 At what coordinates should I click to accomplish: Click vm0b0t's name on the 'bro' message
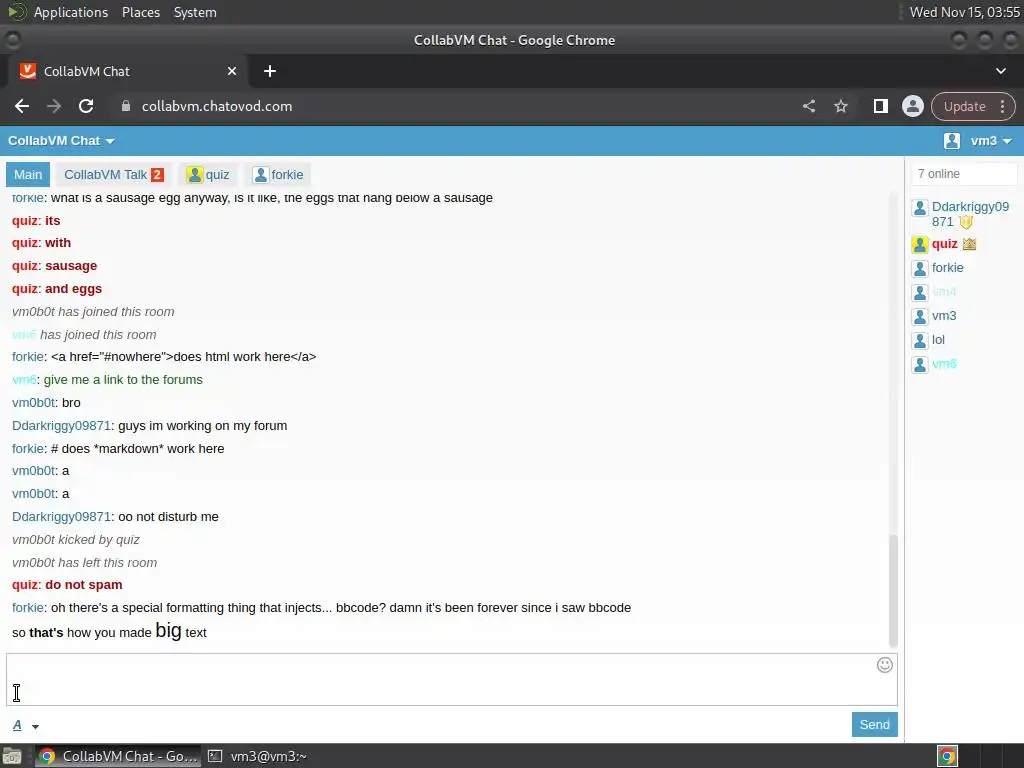(33, 403)
